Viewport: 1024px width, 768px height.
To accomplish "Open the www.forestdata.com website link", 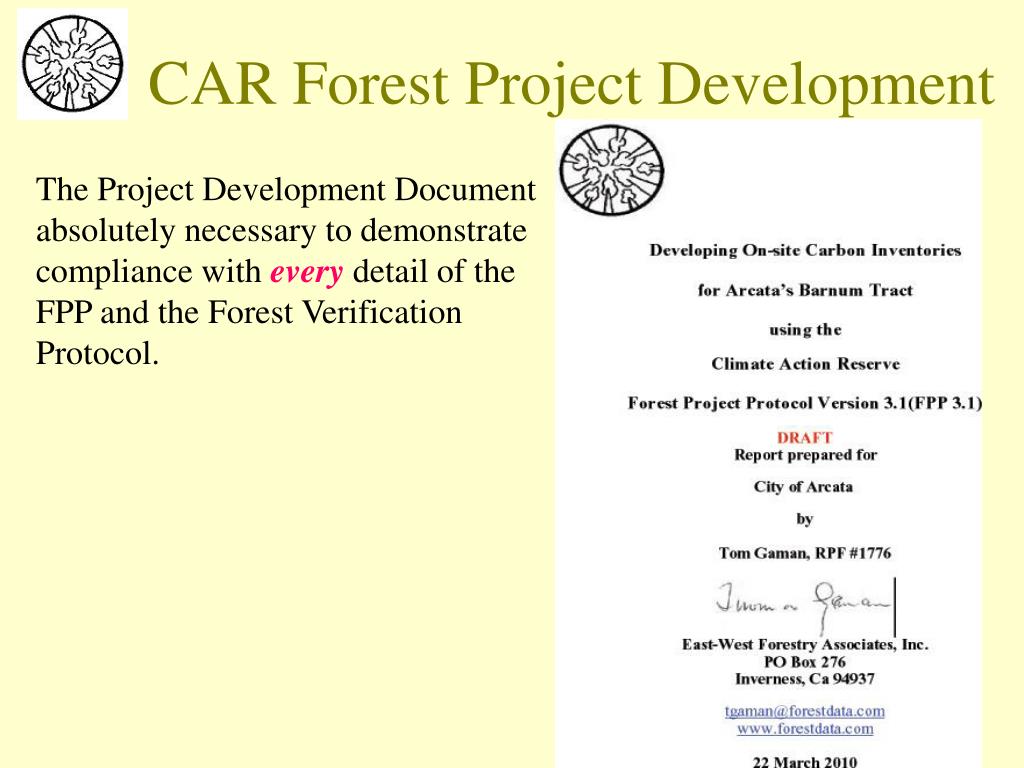I will pos(805,728).
